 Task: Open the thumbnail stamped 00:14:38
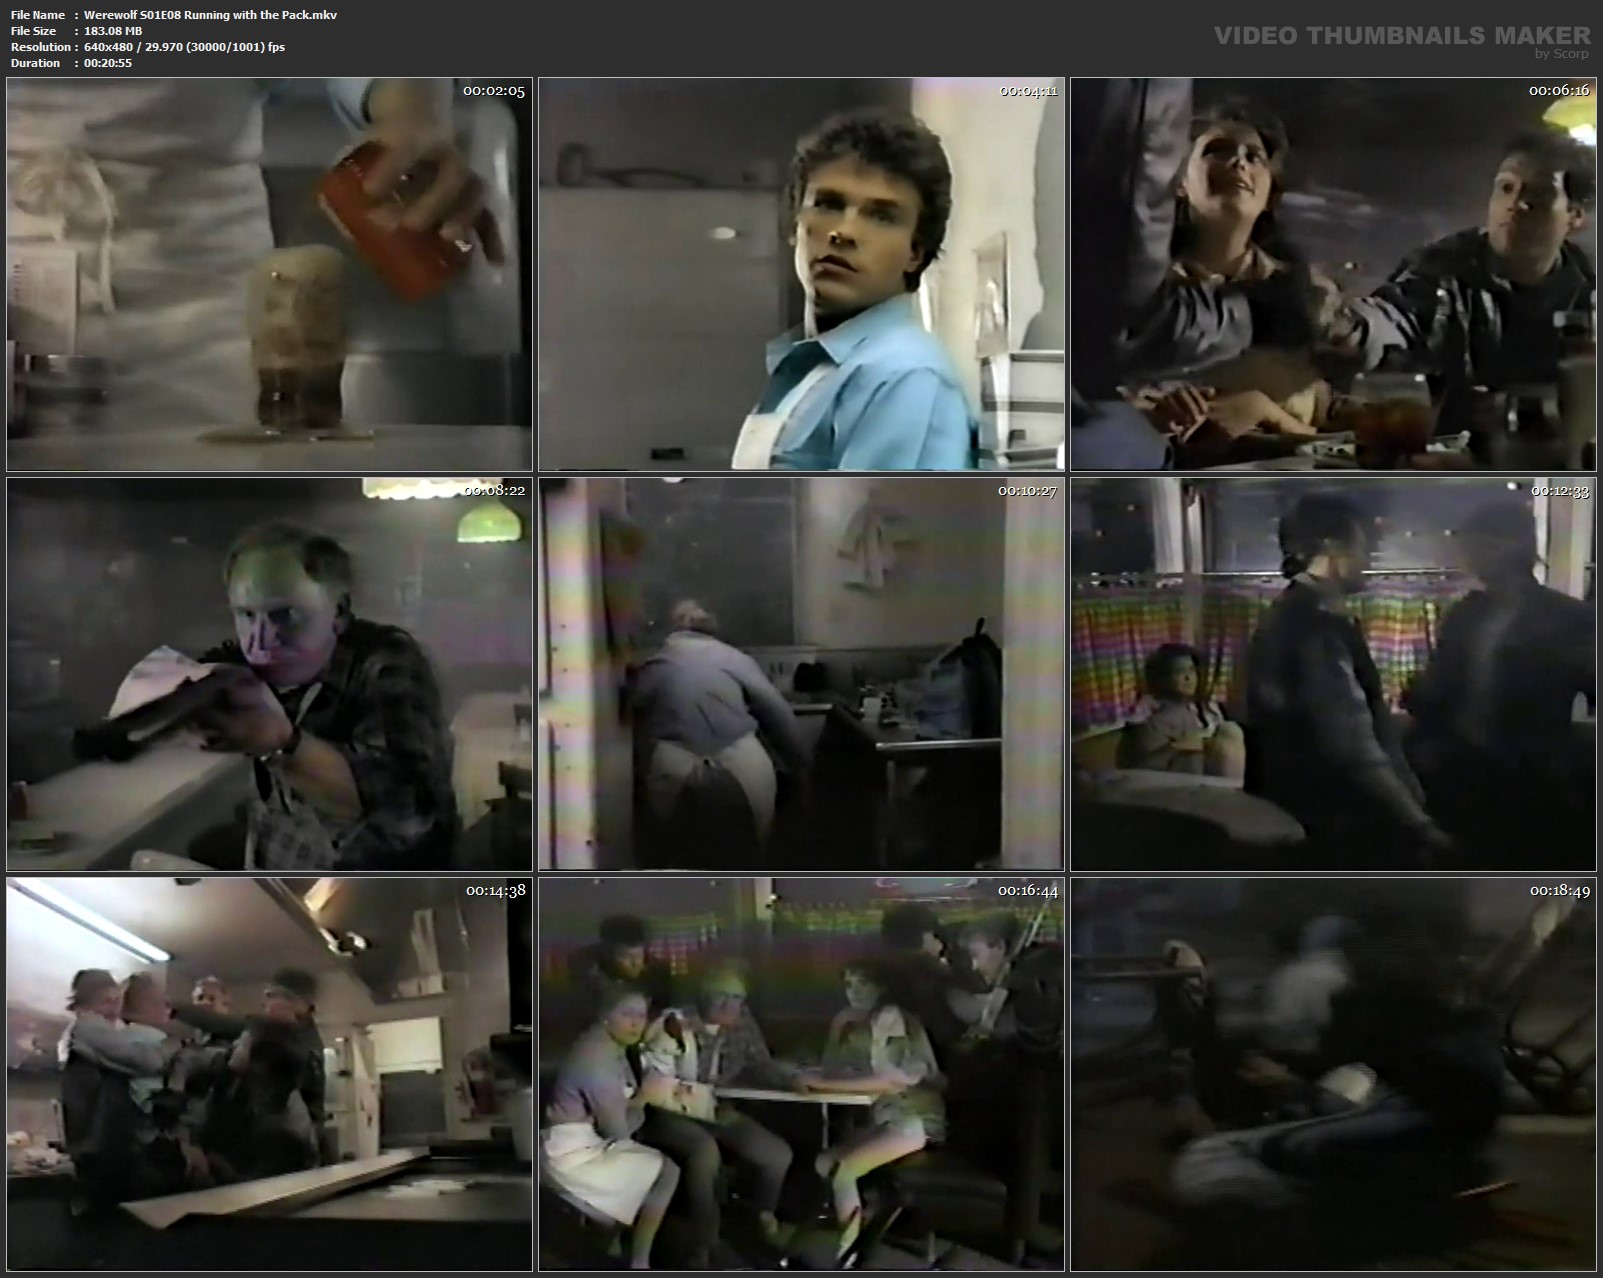click(269, 1074)
